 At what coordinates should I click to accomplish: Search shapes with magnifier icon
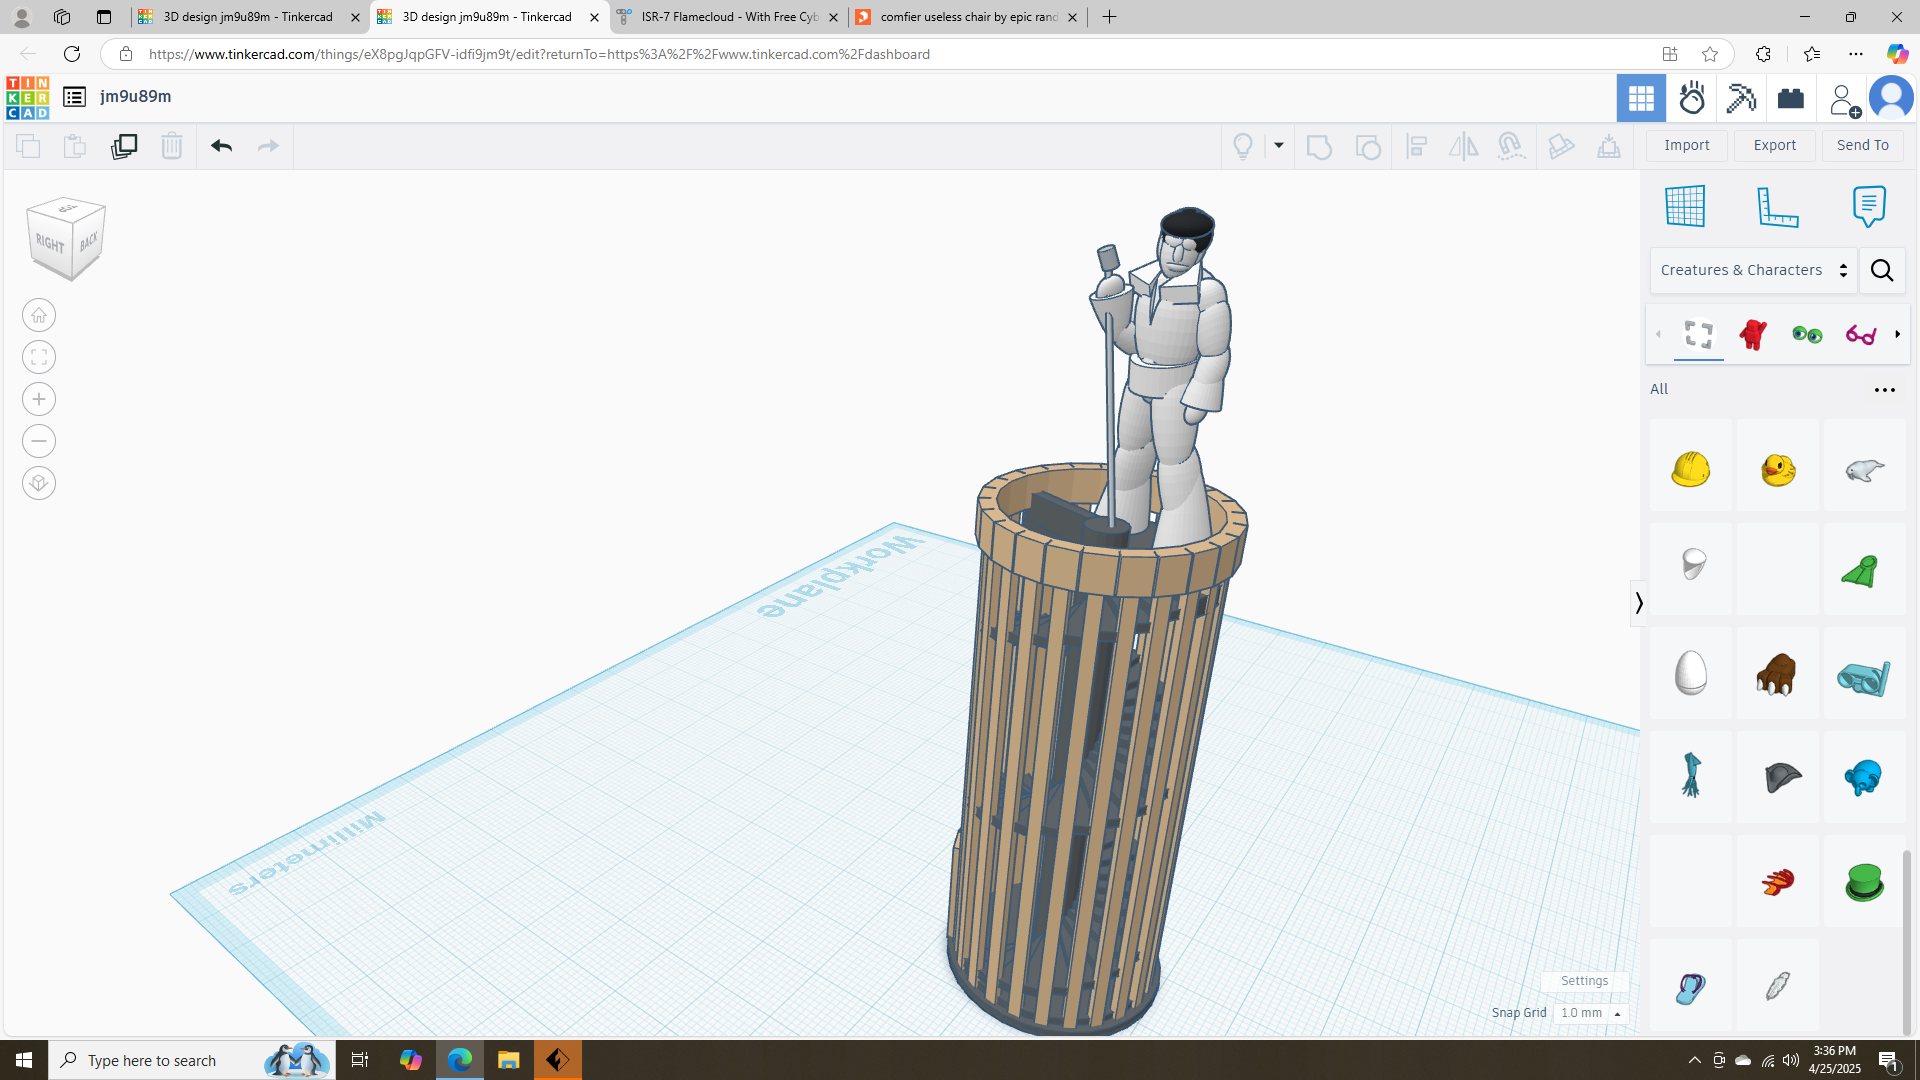coord(1882,270)
